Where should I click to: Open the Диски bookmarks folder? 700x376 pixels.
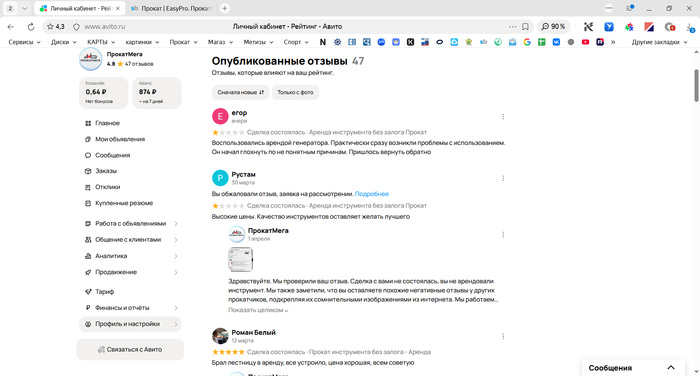63,42
